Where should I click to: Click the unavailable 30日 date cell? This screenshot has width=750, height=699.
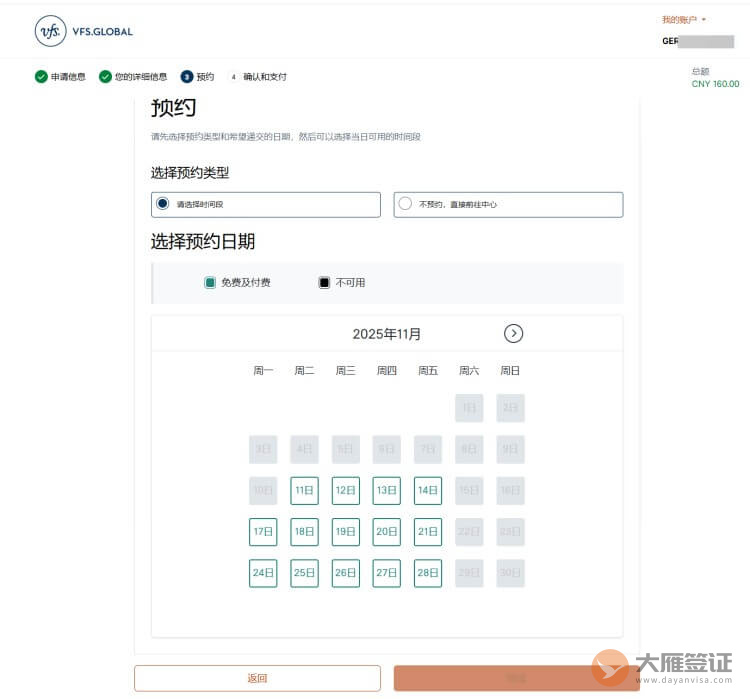(x=510, y=573)
